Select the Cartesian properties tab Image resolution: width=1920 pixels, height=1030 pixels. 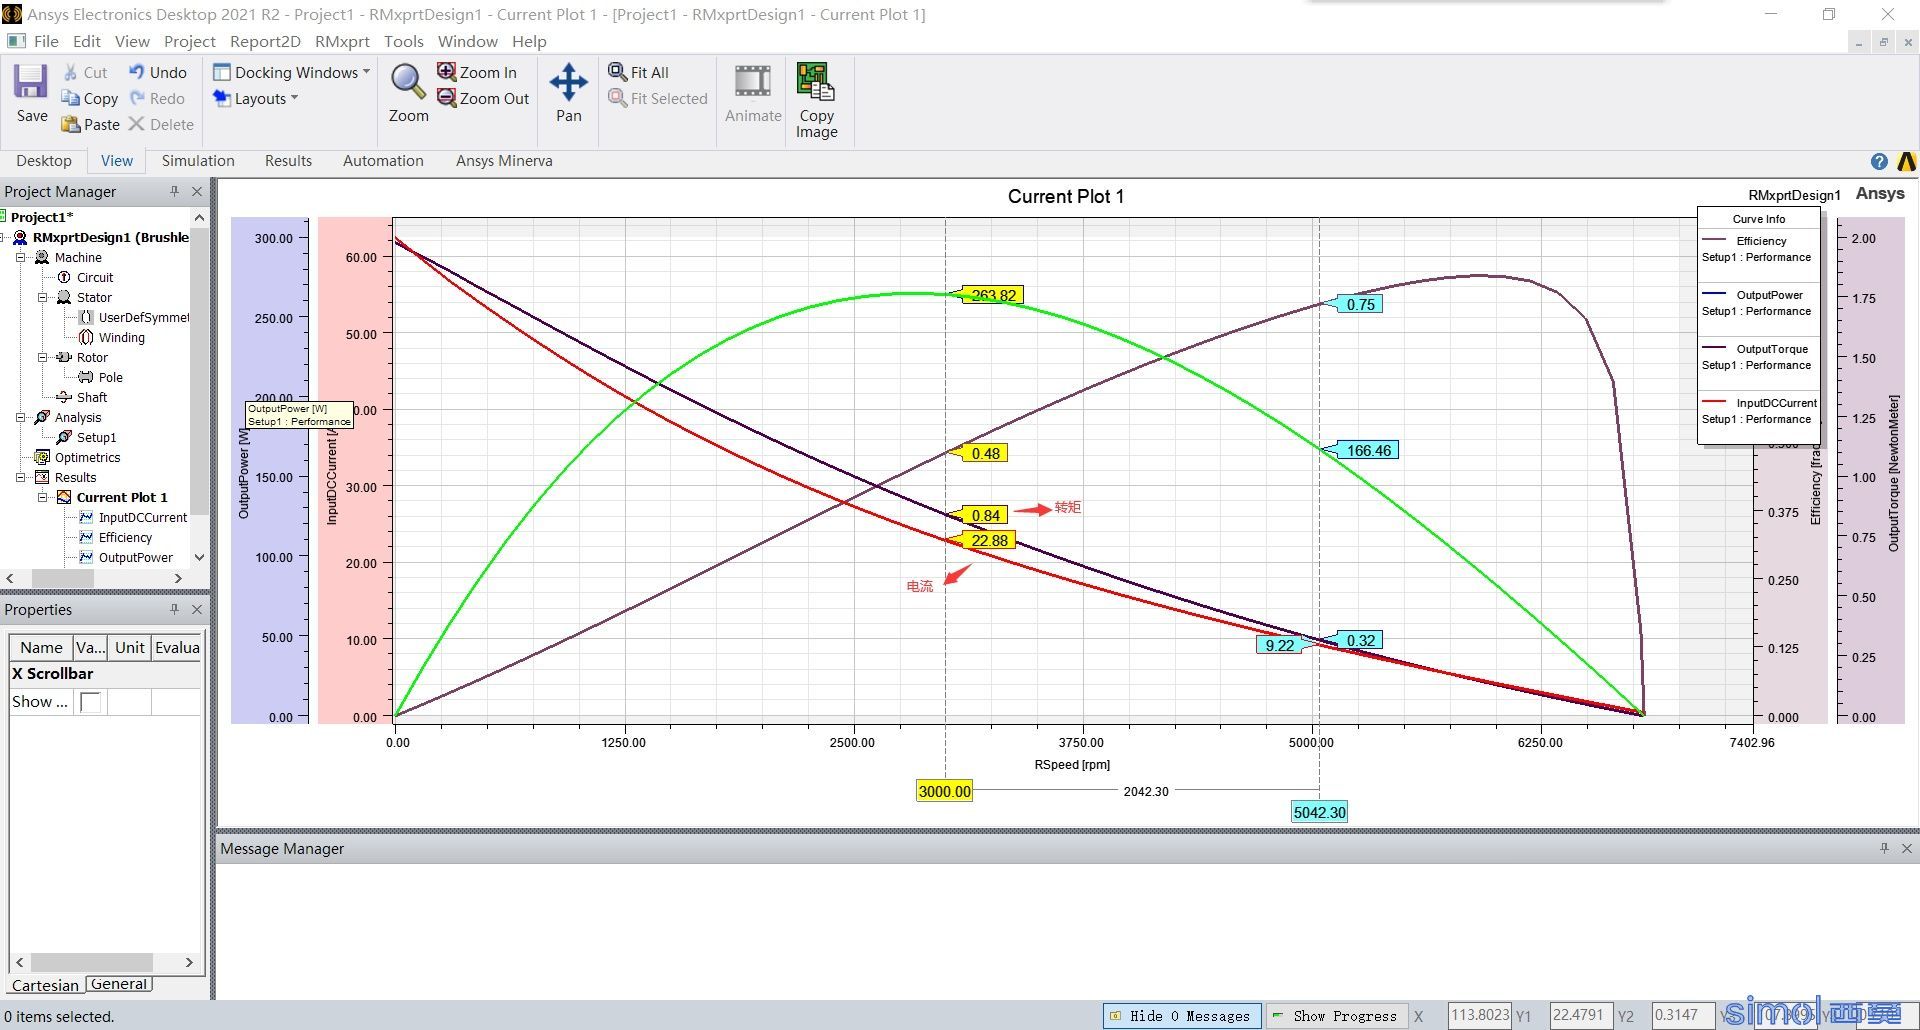[x=45, y=985]
